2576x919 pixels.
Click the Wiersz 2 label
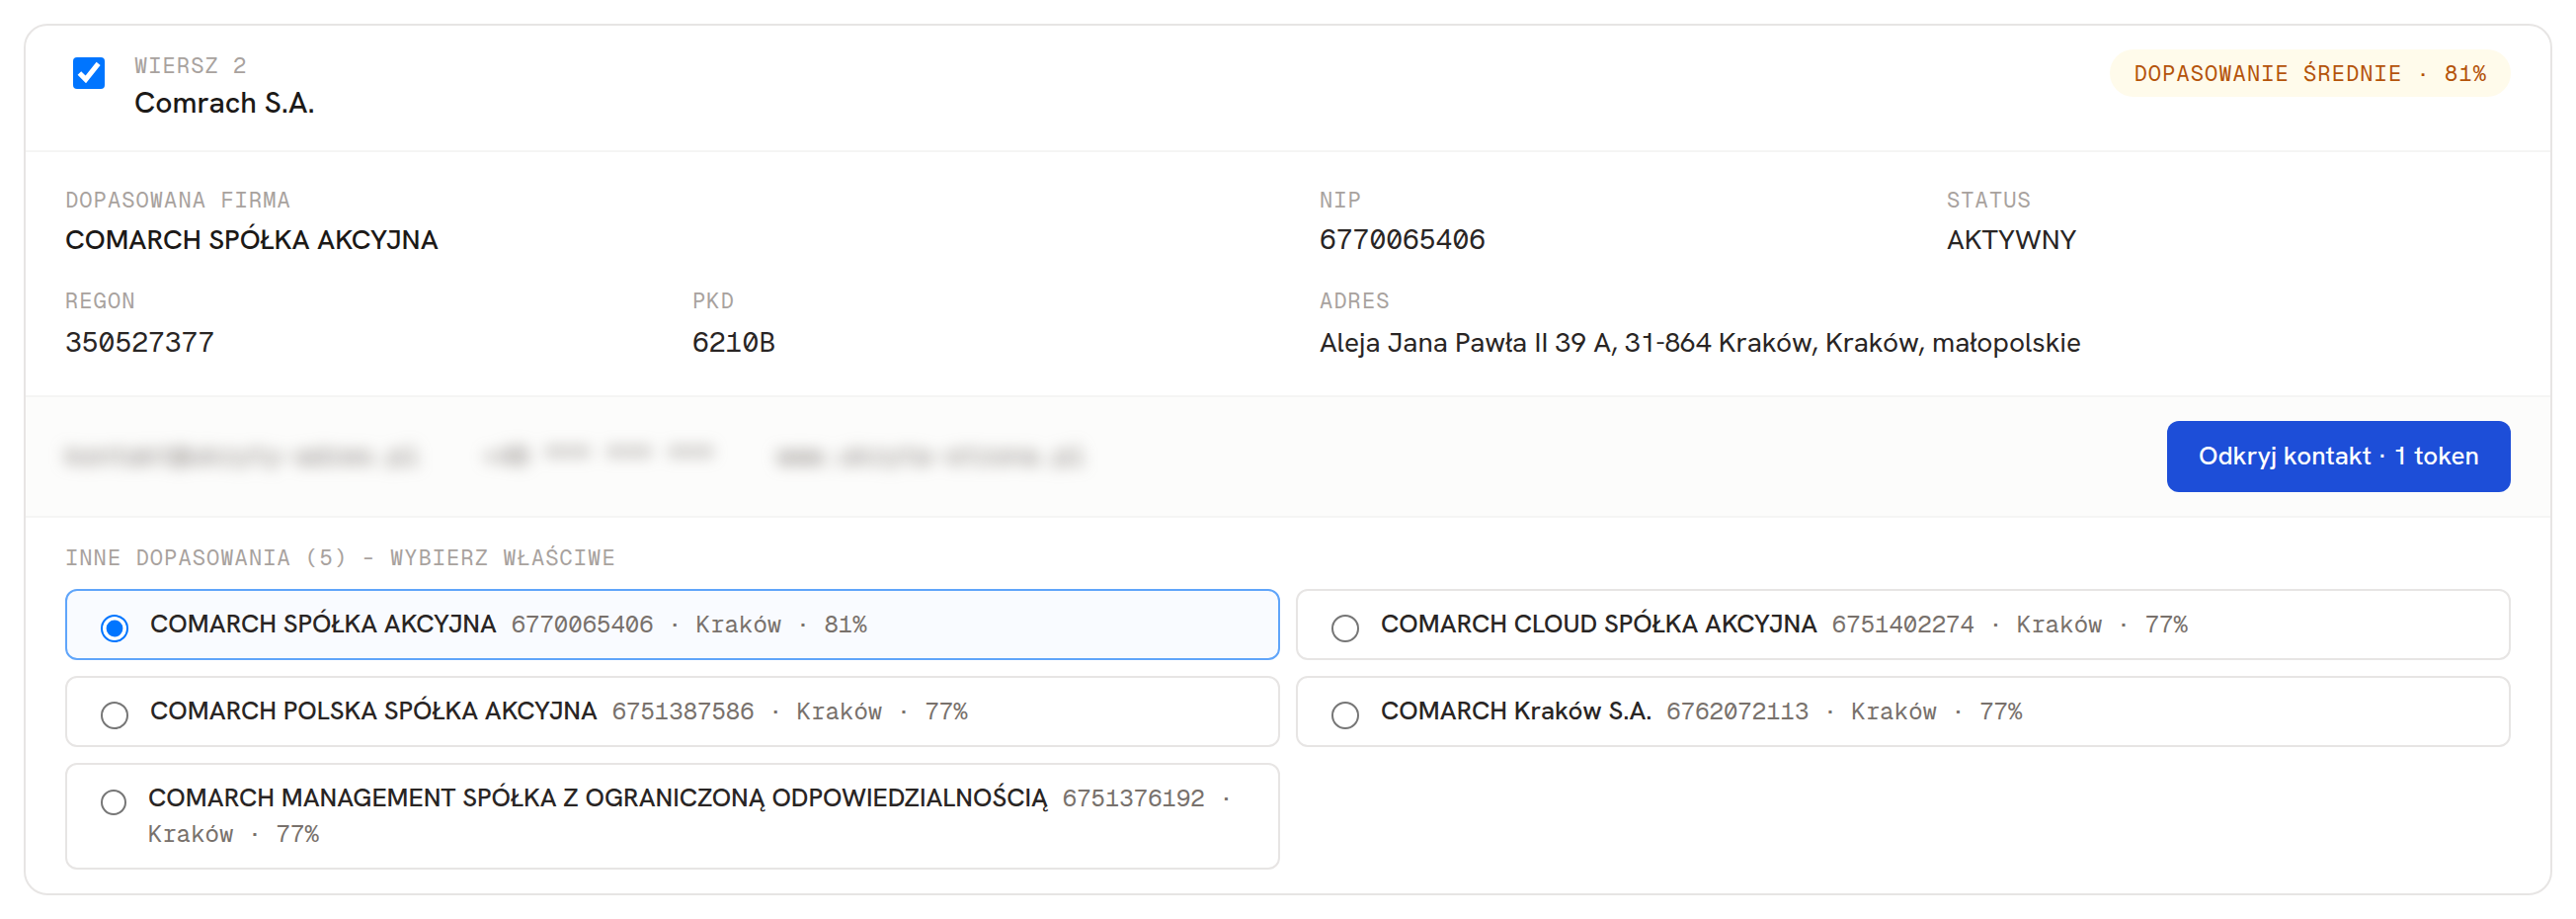[x=190, y=66]
